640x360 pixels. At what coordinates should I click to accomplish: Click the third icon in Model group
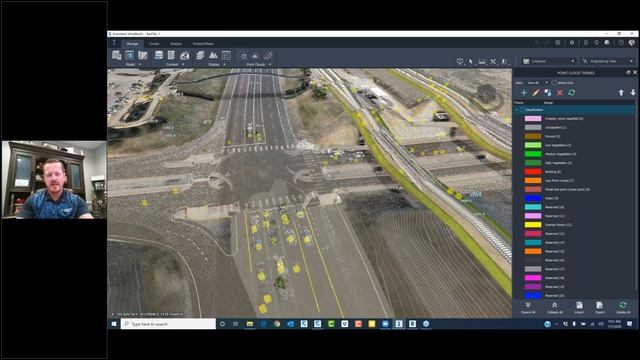[x=142, y=55]
